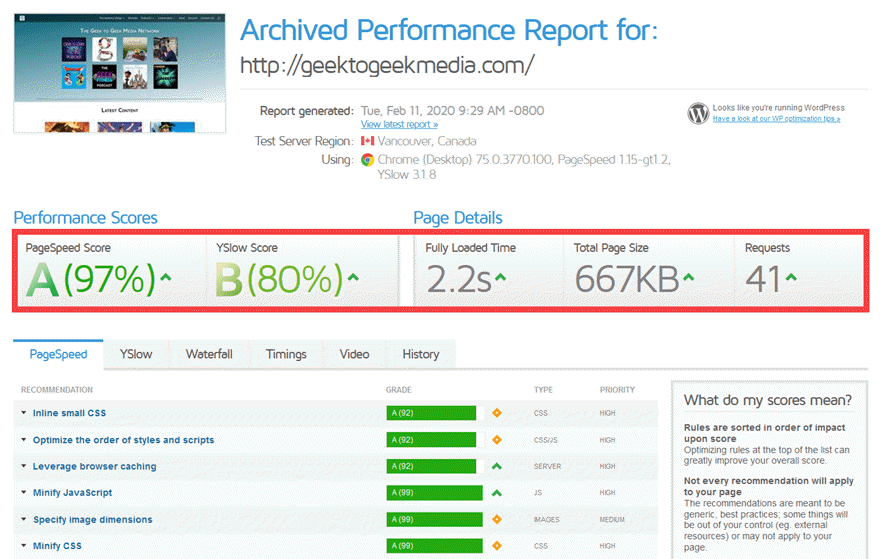Click green arrow beside PageSpeed Score
Image resolution: width=880 pixels, height=559 pixels.
pyautogui.click(x=166, y=277)
